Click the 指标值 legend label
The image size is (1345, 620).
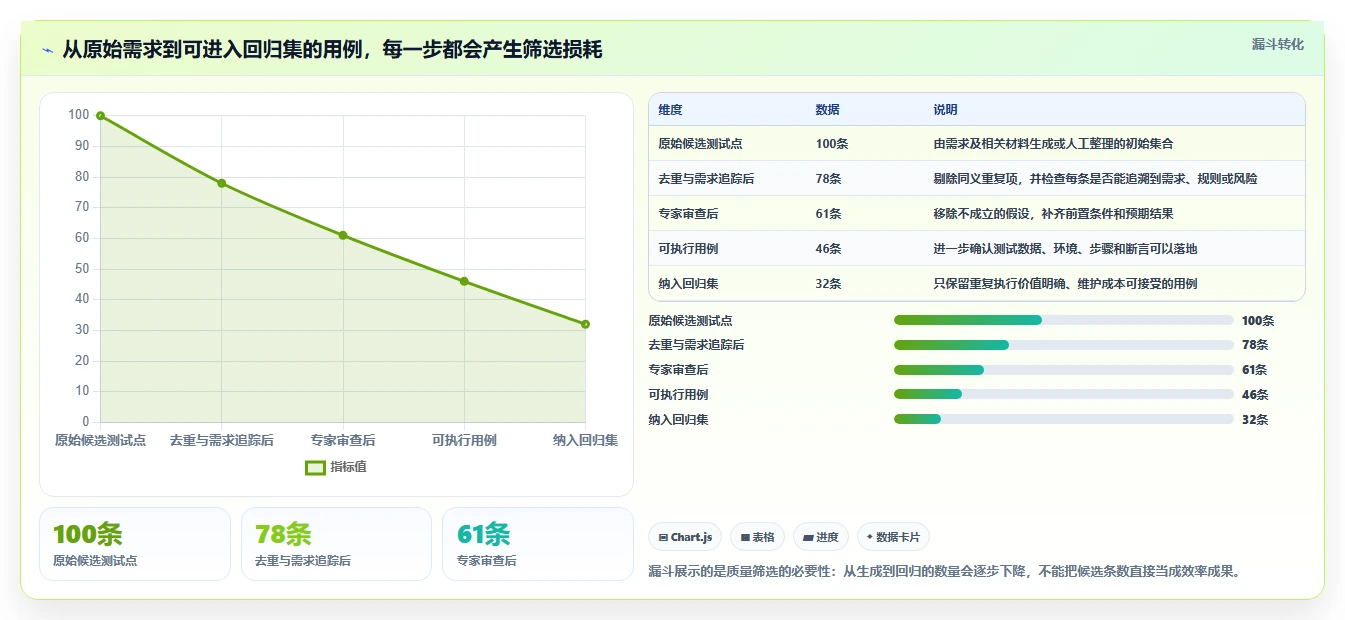[x=348, y=467]
